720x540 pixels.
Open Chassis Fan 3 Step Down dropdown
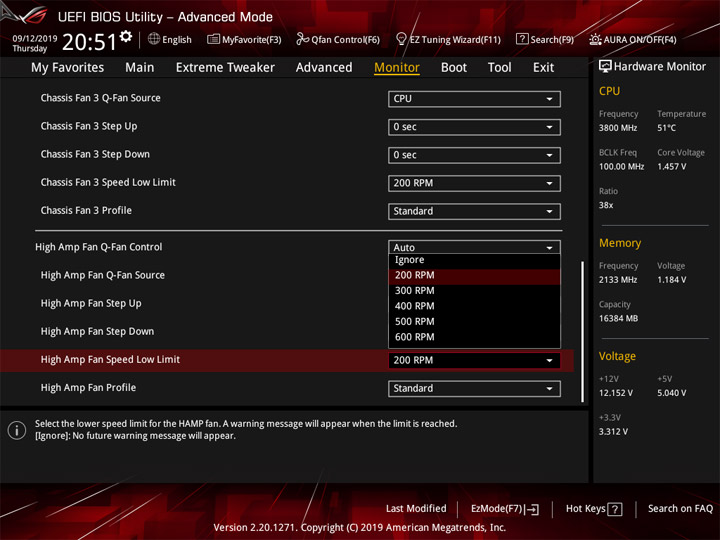[474, 155]
